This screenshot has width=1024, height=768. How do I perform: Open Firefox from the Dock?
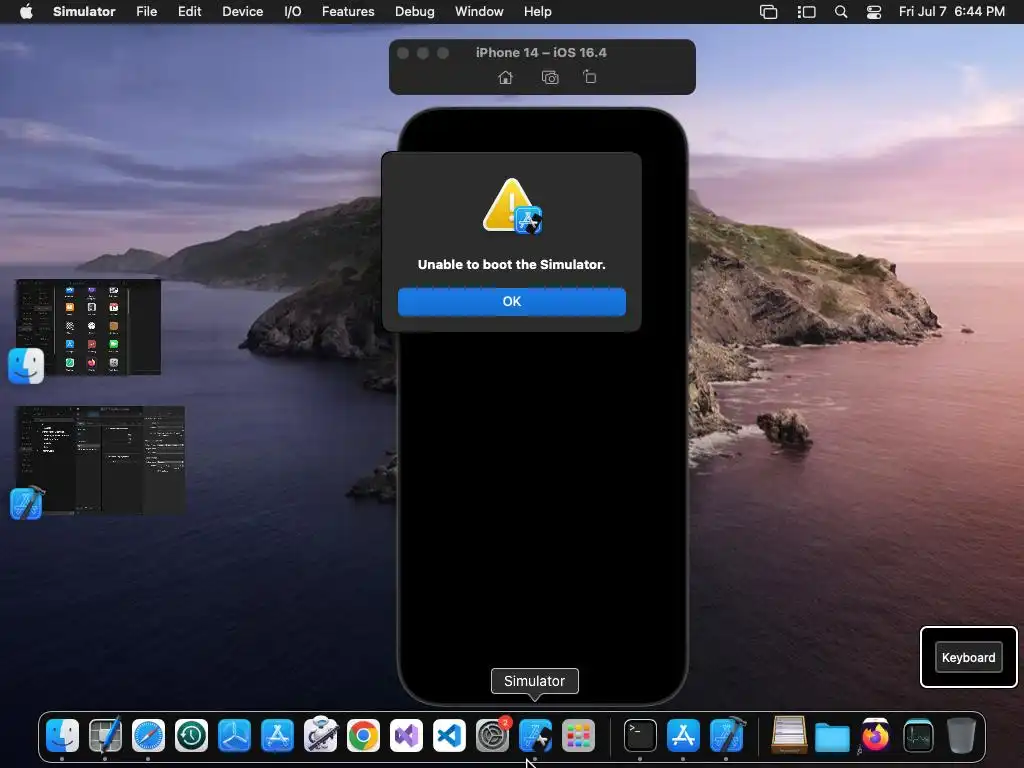click(x=875, y=735)
